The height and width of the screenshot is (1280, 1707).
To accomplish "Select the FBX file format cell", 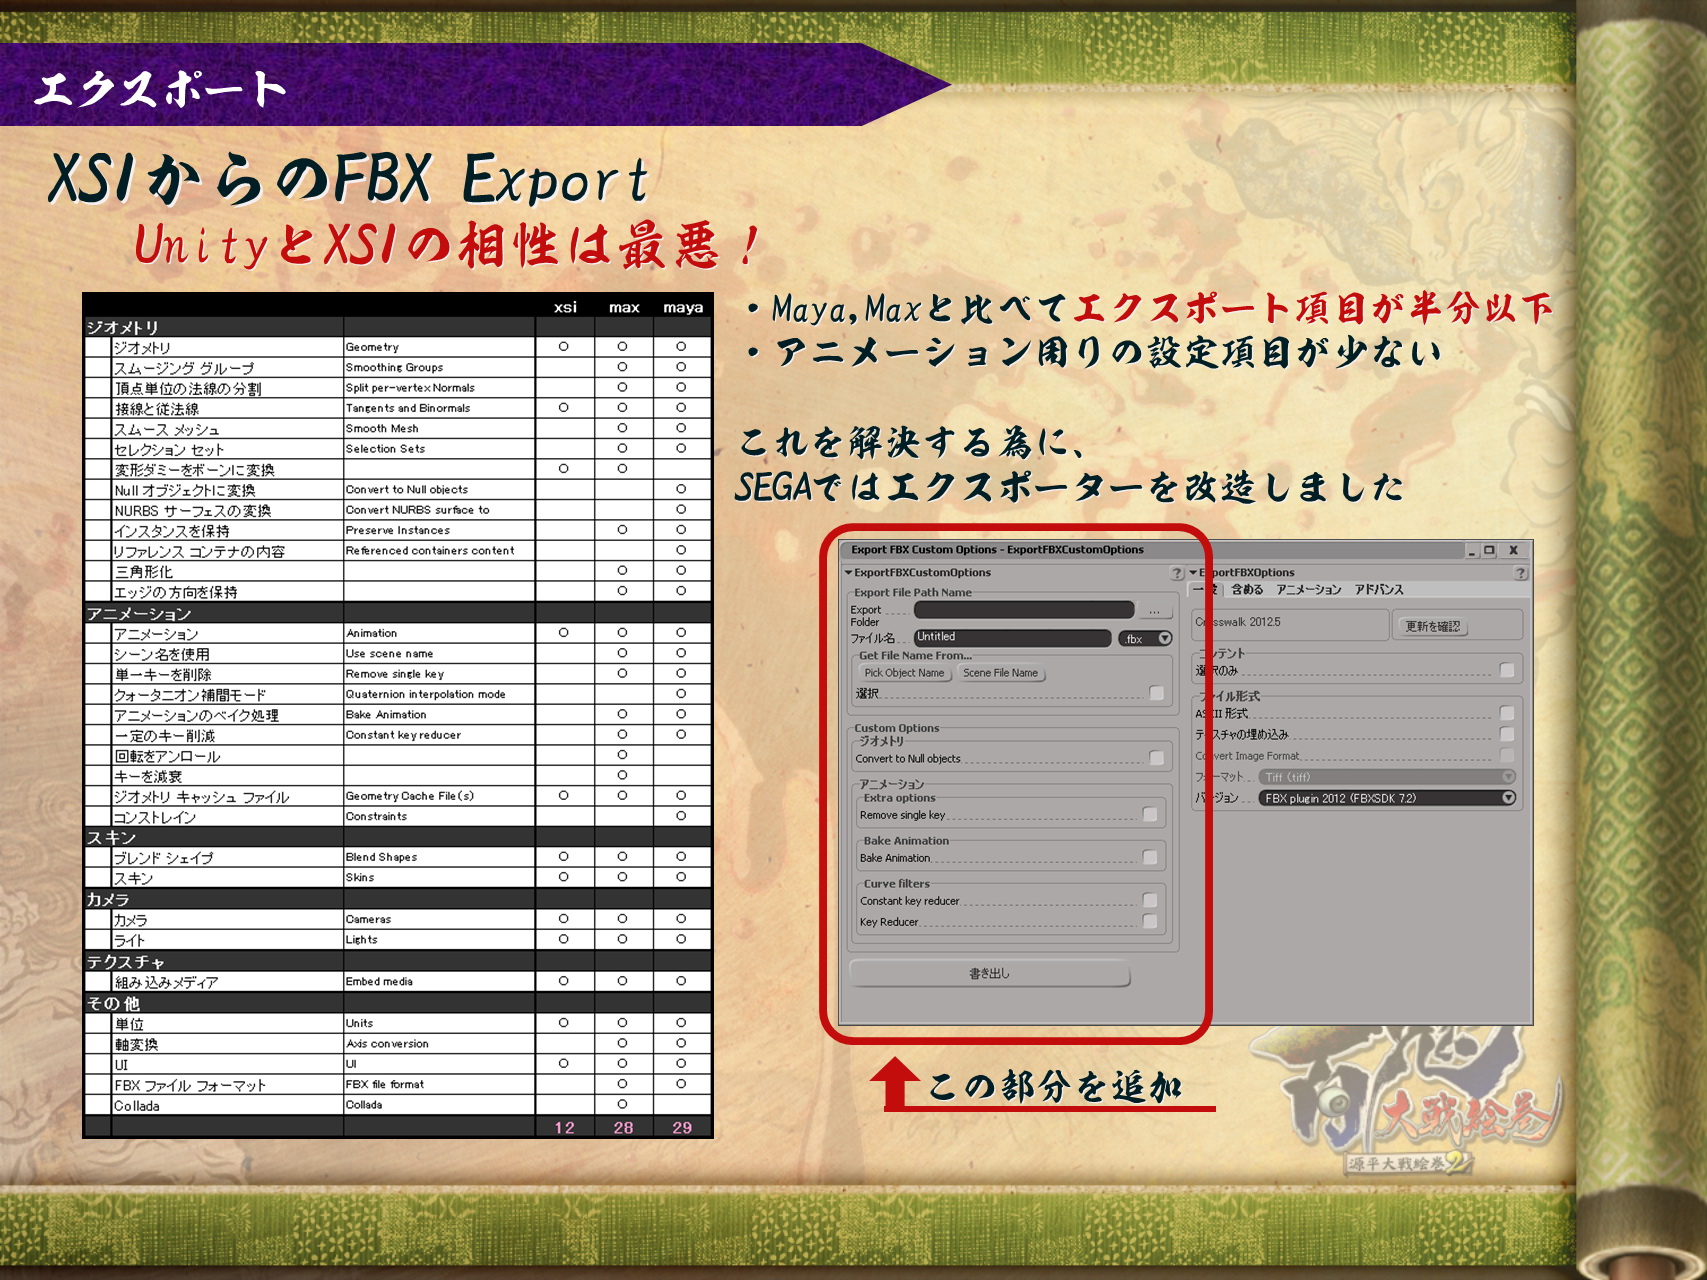I will point(439,1084).
